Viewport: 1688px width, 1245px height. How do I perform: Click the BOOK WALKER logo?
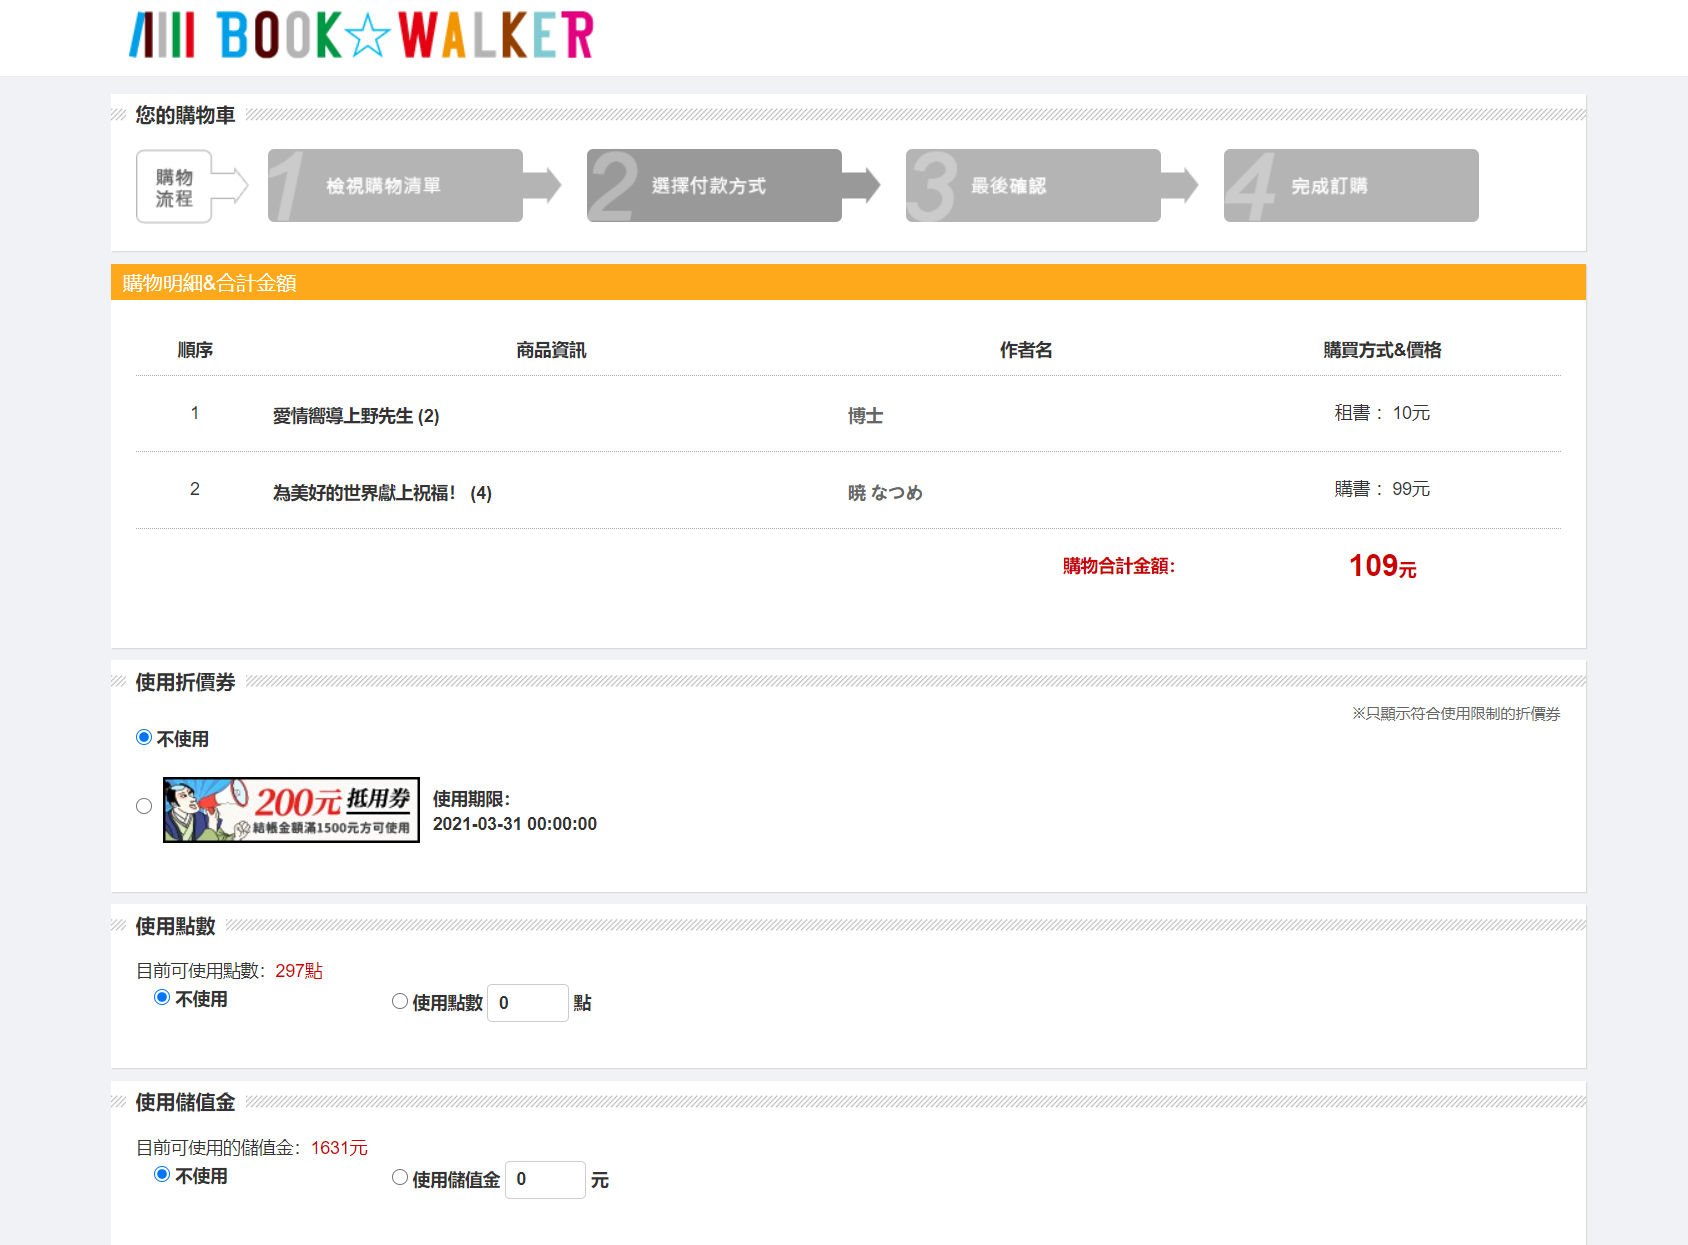click(x=361, y=35)
